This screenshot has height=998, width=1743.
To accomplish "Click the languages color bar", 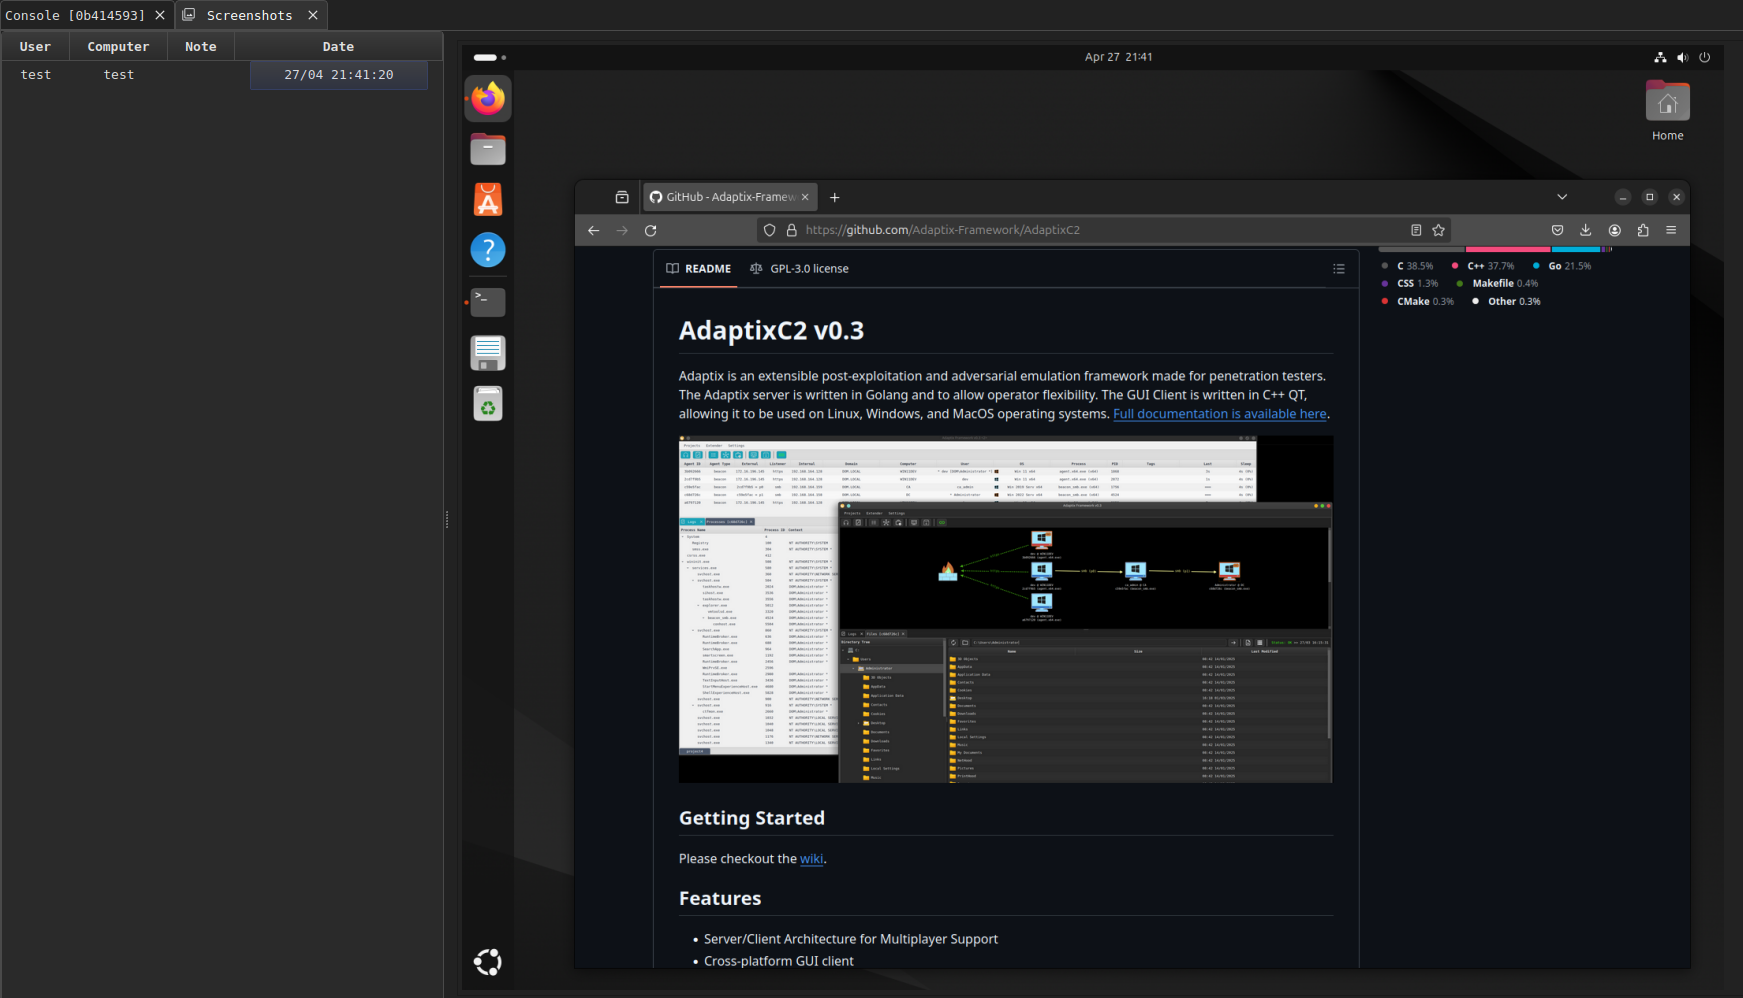I will point(1495,249).
